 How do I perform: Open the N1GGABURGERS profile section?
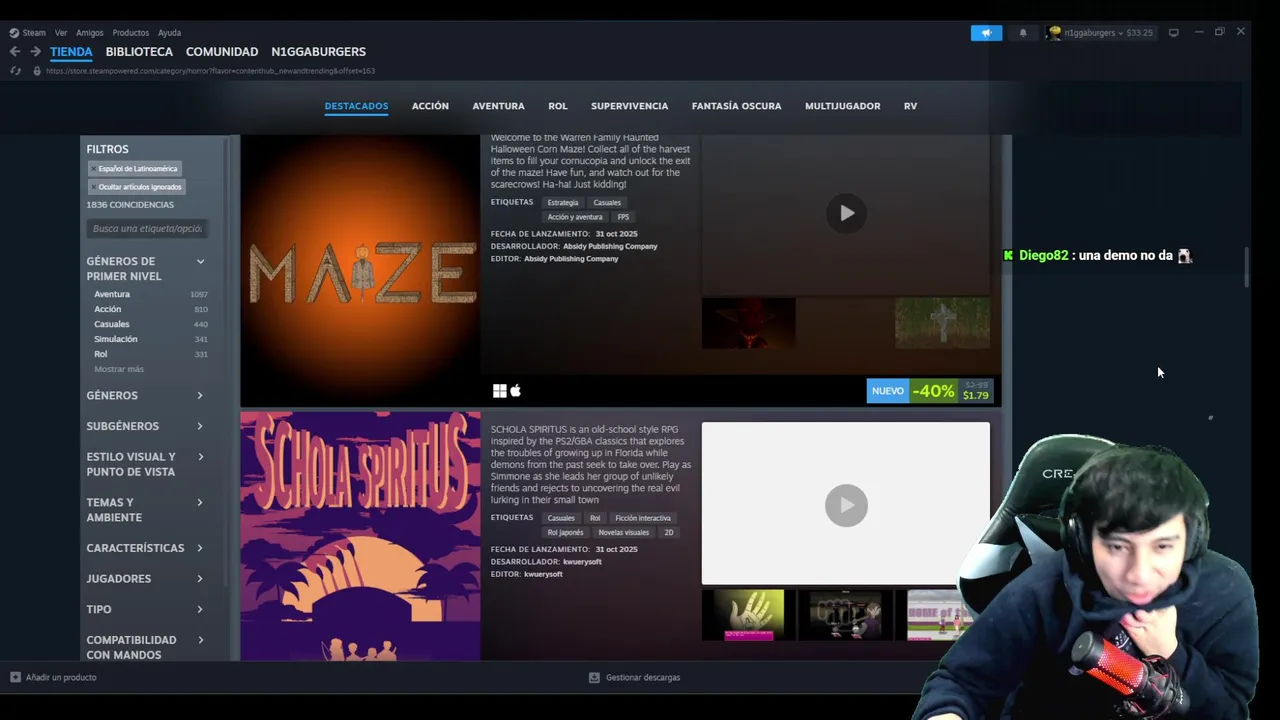pyautogui.click(x=318, y=52)
